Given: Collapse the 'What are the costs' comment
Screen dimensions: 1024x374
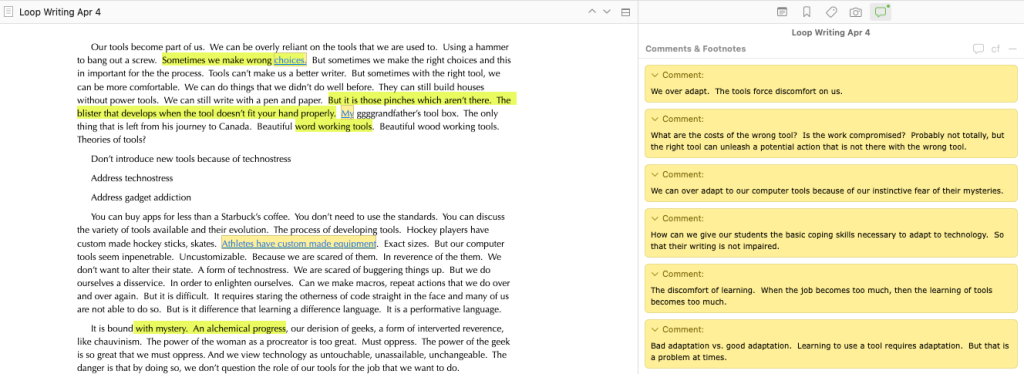Looking at the screenshot, I should pyautogui.click(x=655, y=119).
